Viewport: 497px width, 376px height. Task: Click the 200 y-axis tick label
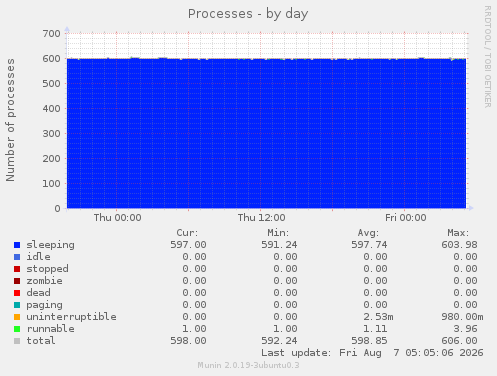pyautogui.click(x=51, y=158)
